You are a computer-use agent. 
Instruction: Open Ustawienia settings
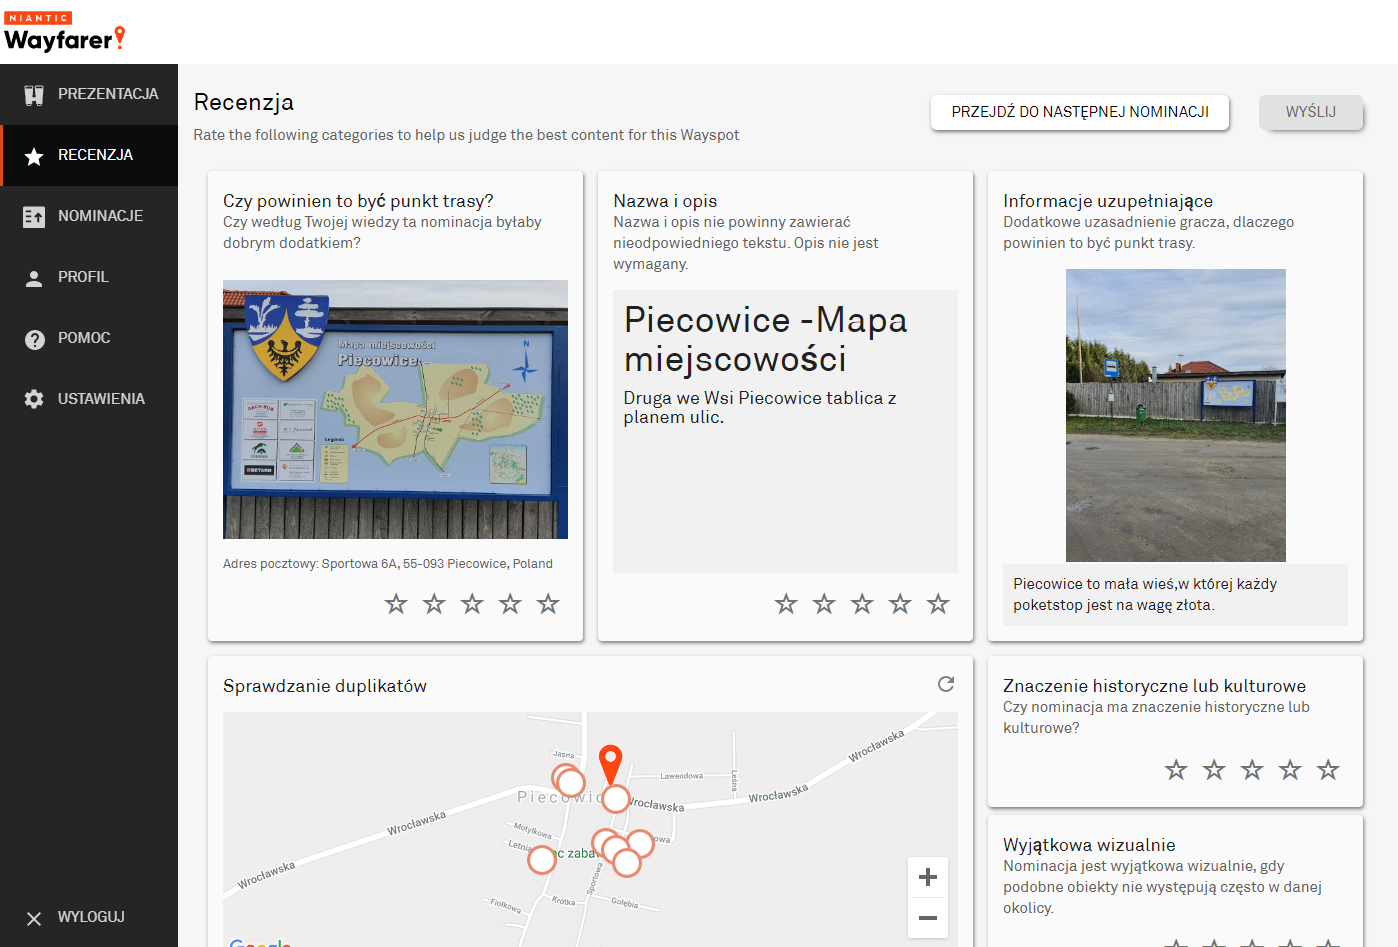click(89, 399)
